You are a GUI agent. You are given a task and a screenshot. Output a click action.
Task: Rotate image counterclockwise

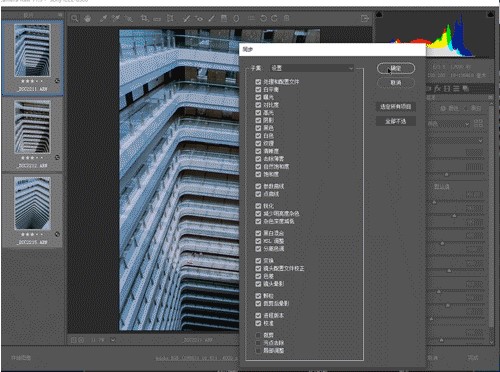[x=263, y=18]
